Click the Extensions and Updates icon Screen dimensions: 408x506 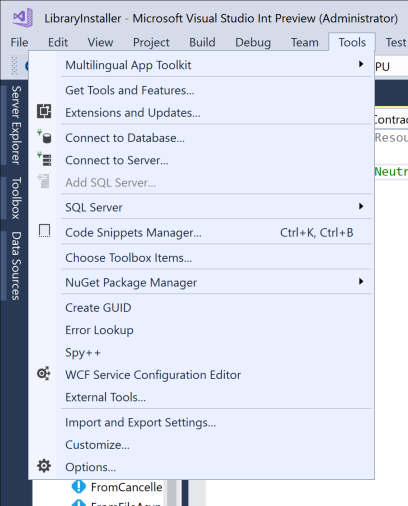pos(44,111)
